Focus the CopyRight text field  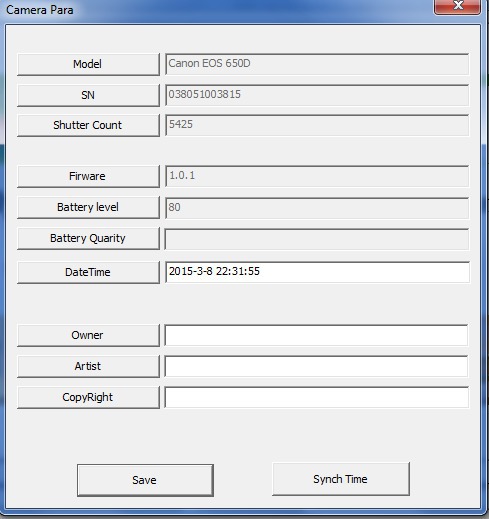tap(317, 397)
